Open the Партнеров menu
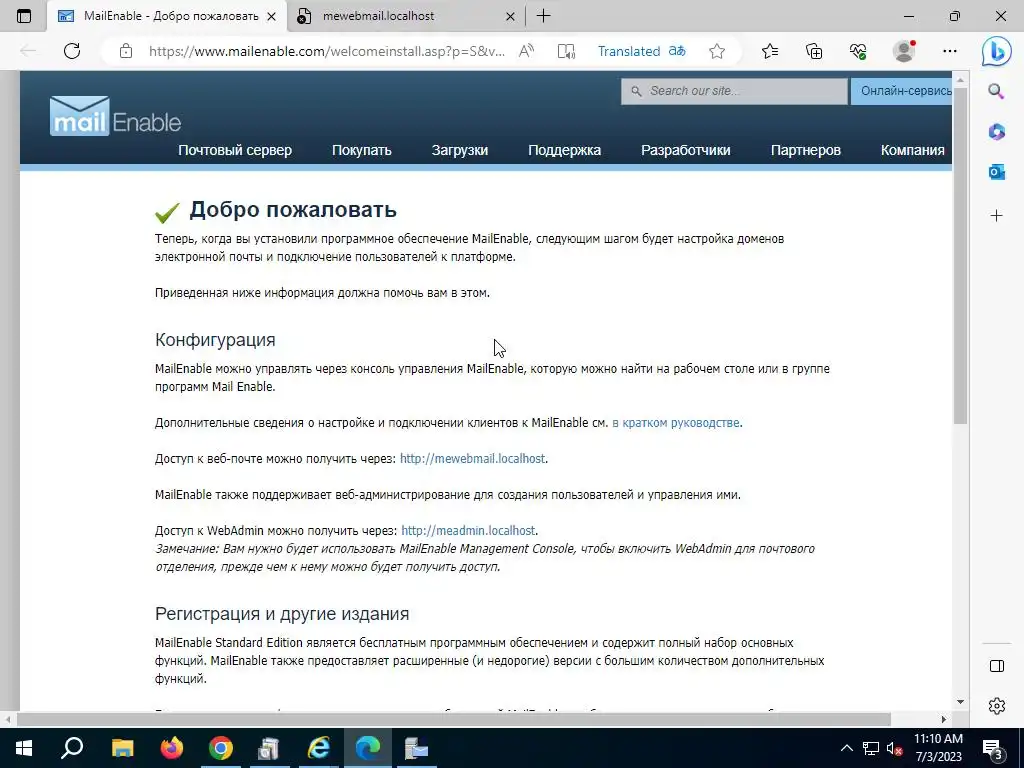This screenshot has height=768, width=1024. click(x=806, y=150)
